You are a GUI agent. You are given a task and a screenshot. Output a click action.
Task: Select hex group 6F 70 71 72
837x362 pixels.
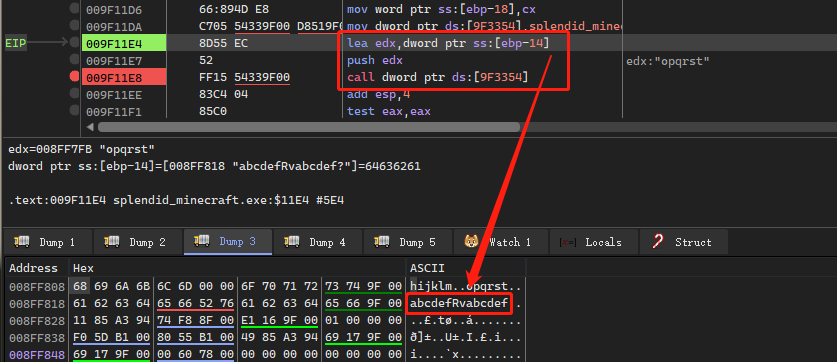point(279,287)
